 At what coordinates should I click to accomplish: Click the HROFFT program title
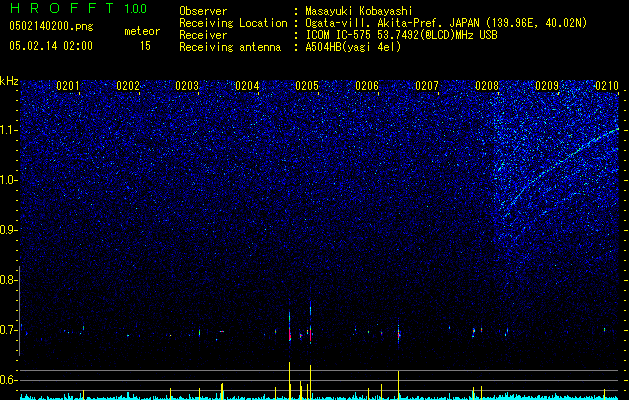click(x=62, y=8)
